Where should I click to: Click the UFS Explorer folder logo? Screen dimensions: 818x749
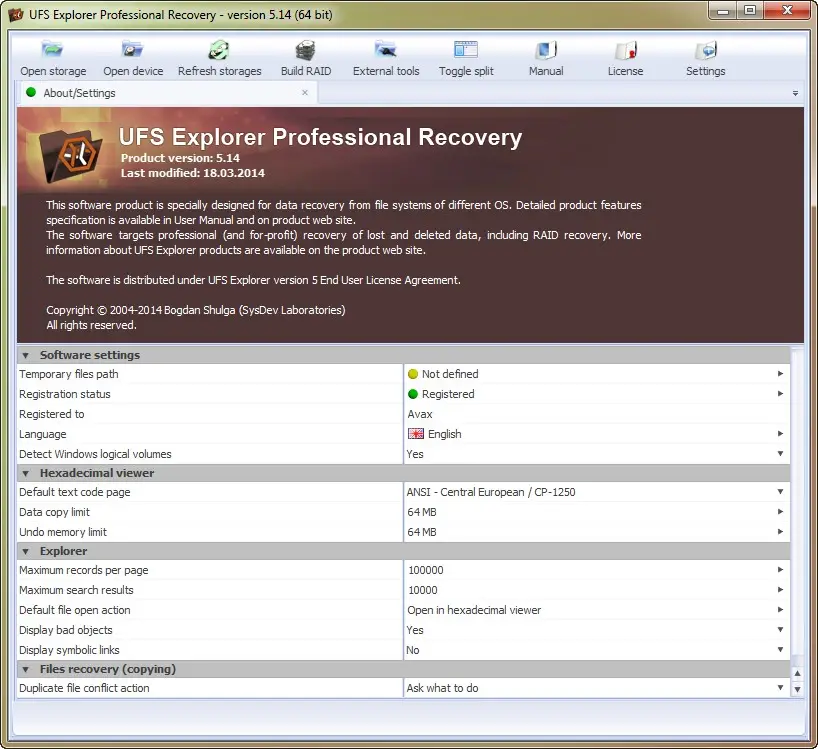pos(70,155)
